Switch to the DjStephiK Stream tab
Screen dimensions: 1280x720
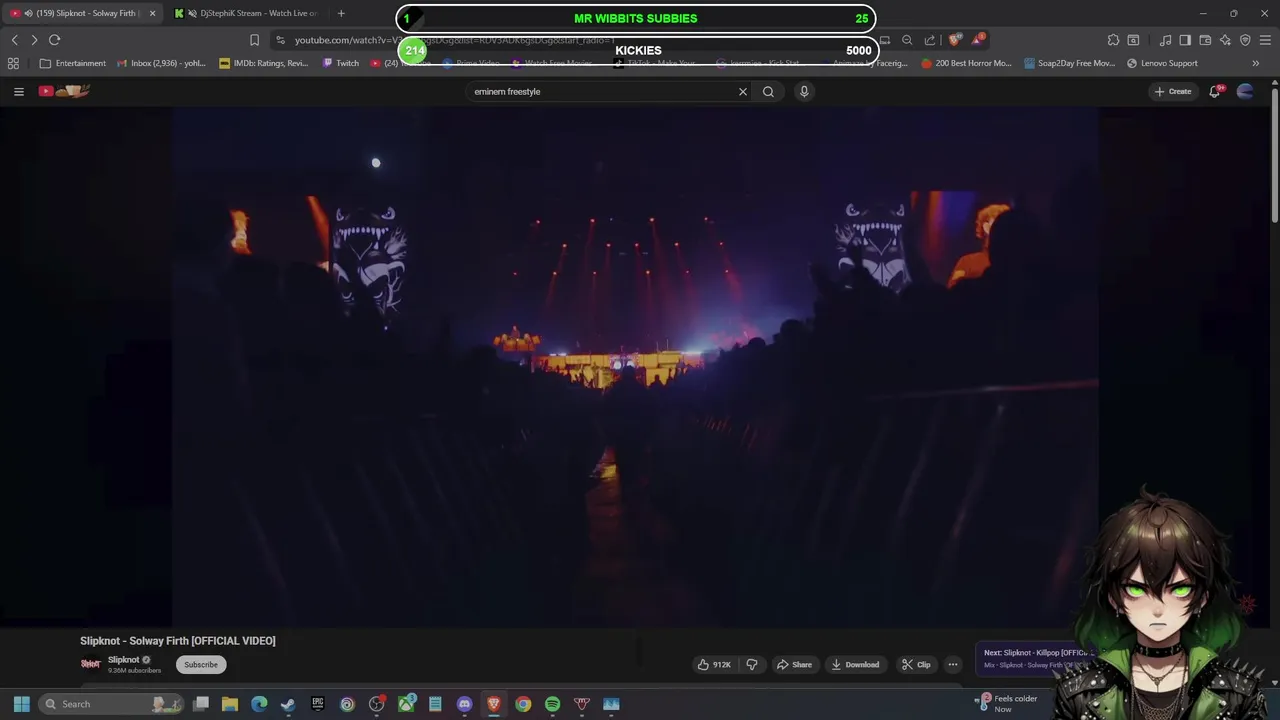(x=247, y=13)
